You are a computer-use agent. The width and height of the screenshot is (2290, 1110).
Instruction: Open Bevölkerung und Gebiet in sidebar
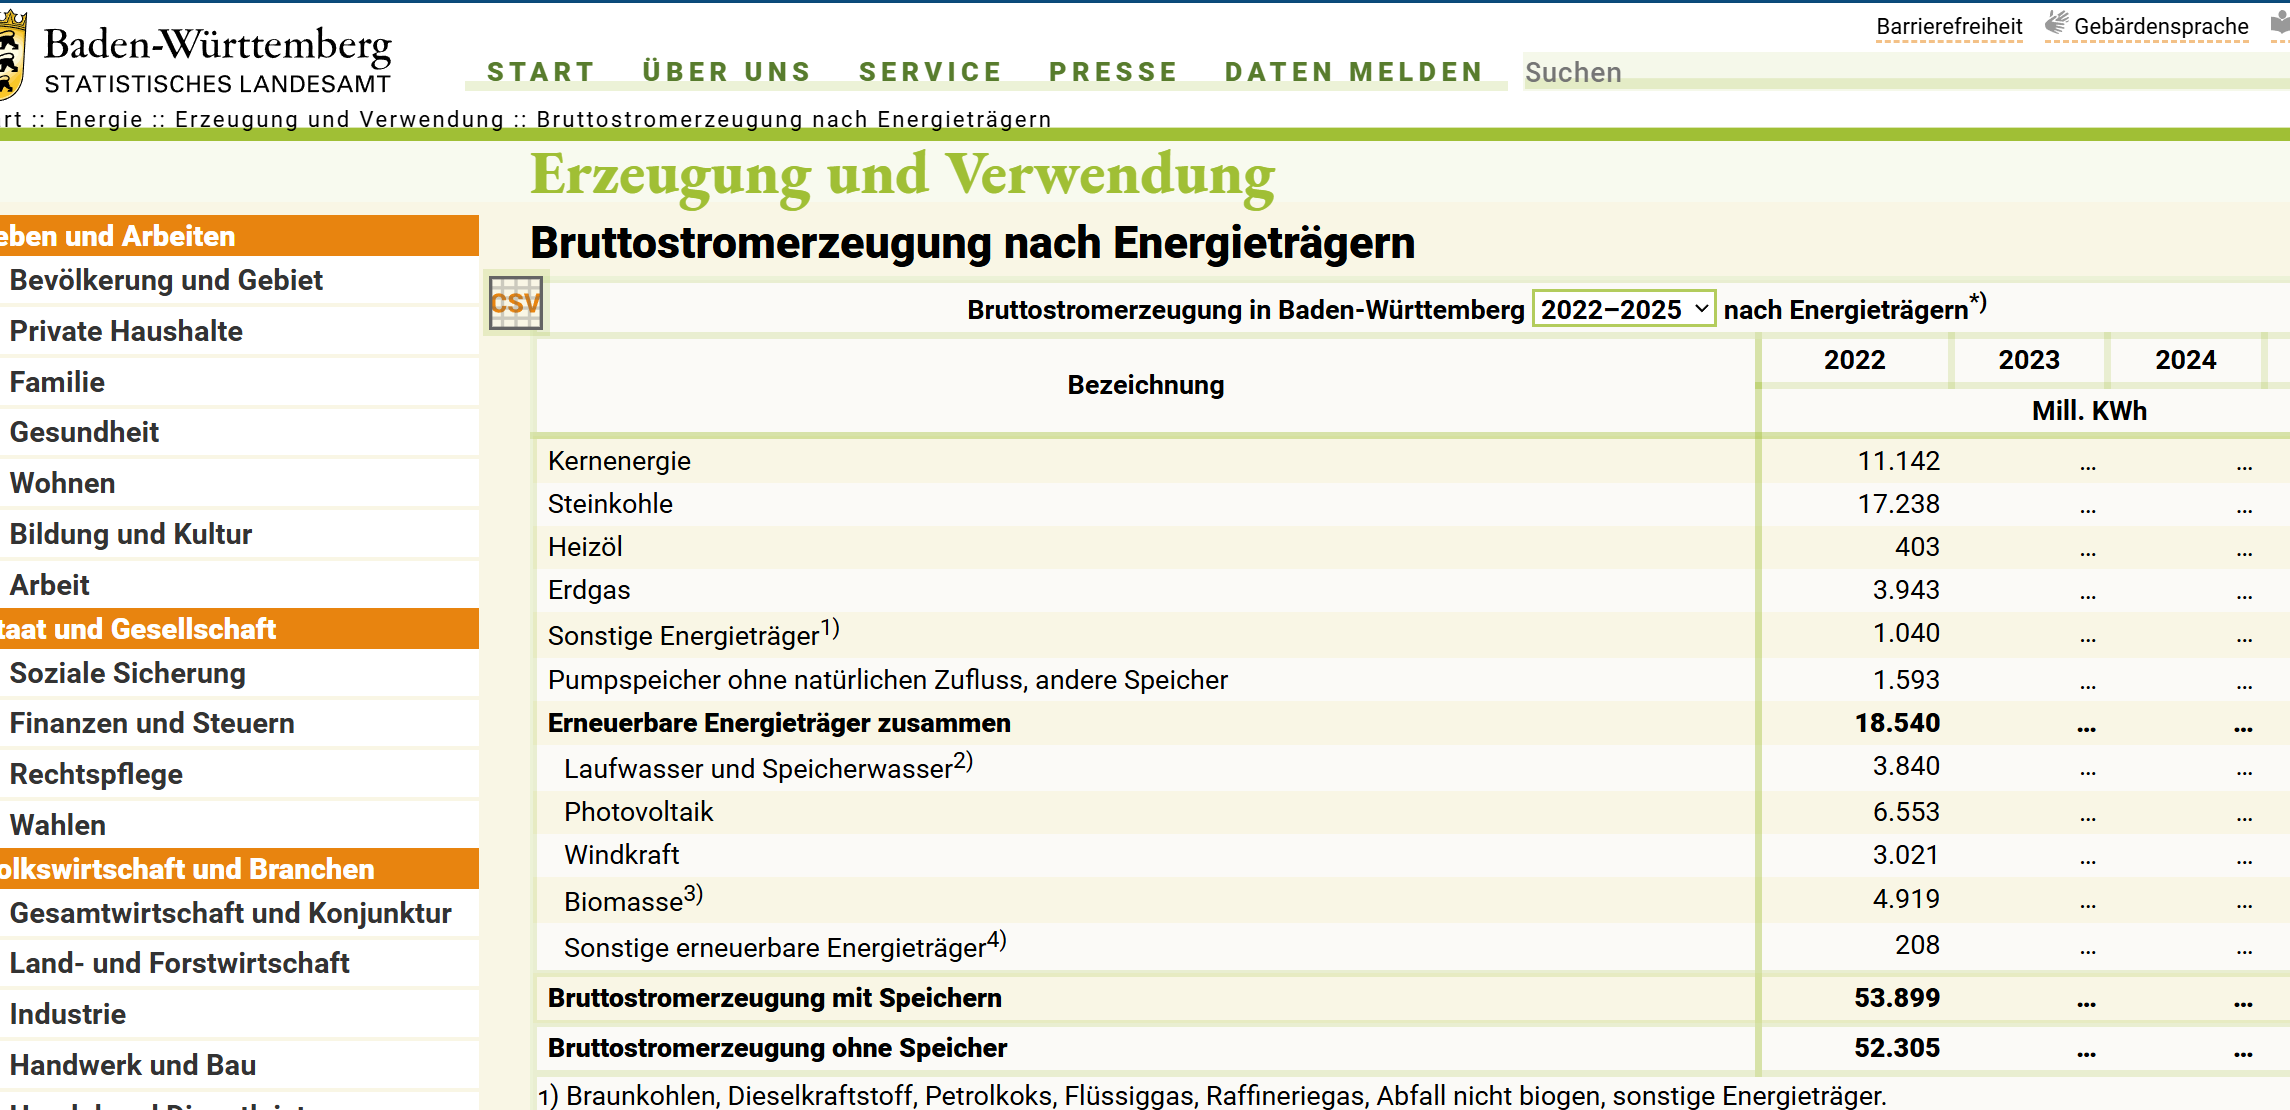coord(166,280)
